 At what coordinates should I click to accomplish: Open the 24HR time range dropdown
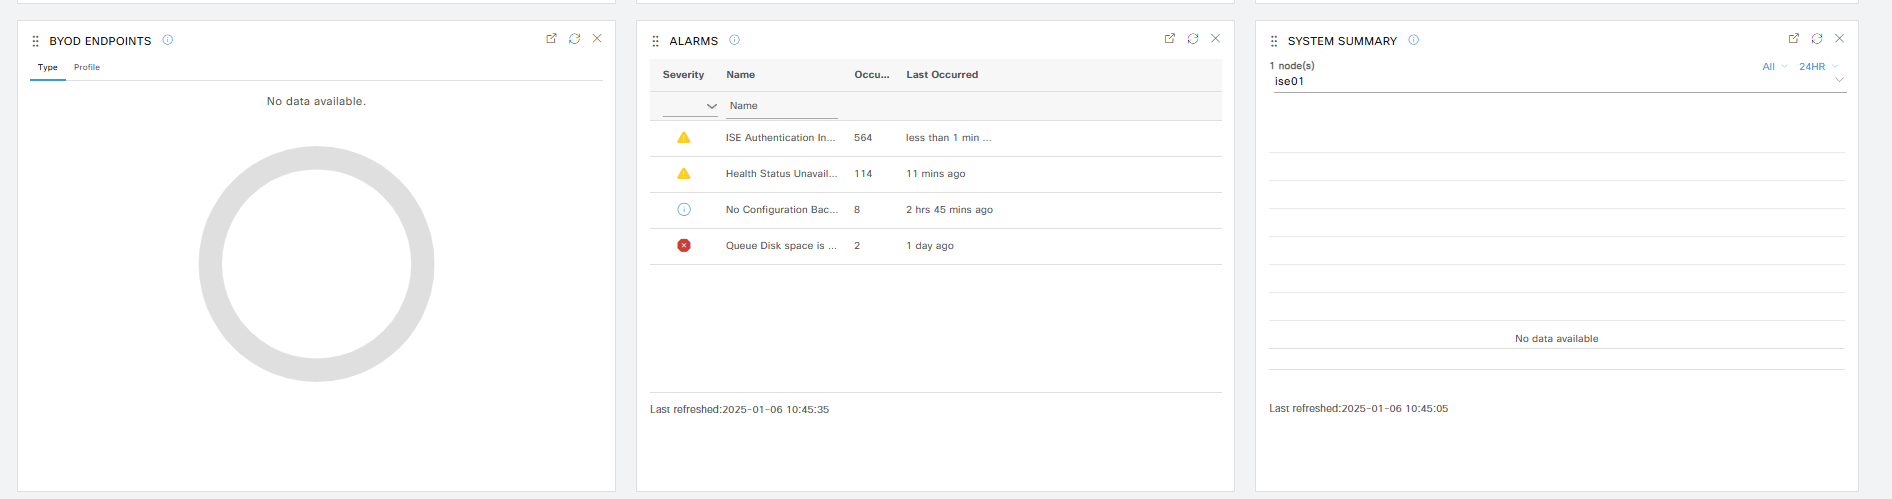click(x=1818, y=67)
